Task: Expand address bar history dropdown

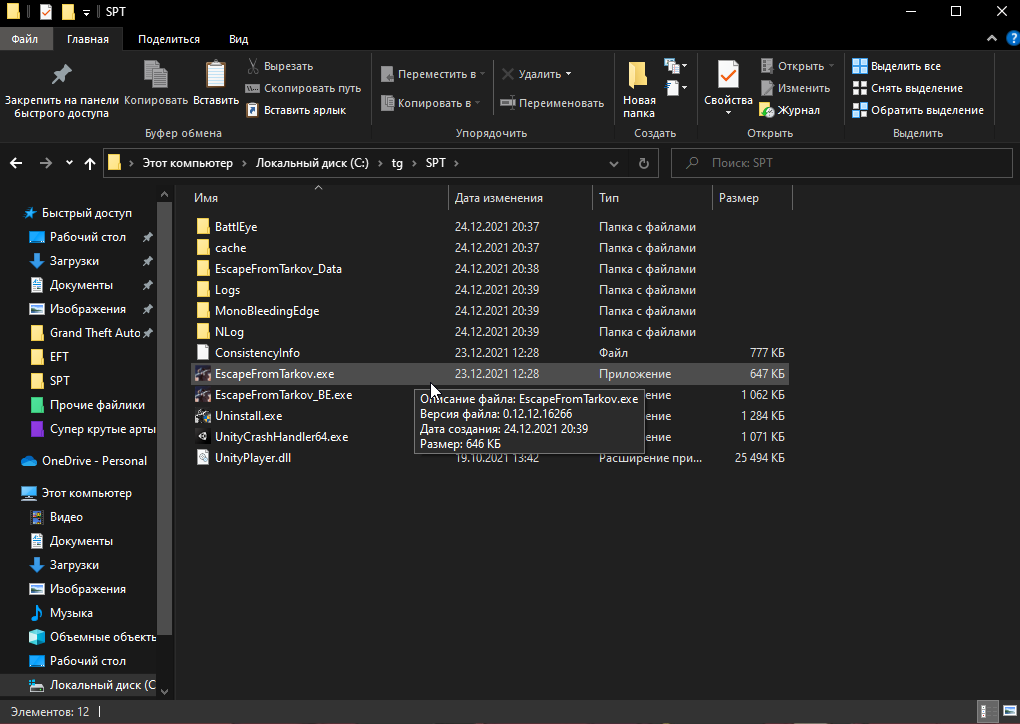Action: tap(613, 163)
